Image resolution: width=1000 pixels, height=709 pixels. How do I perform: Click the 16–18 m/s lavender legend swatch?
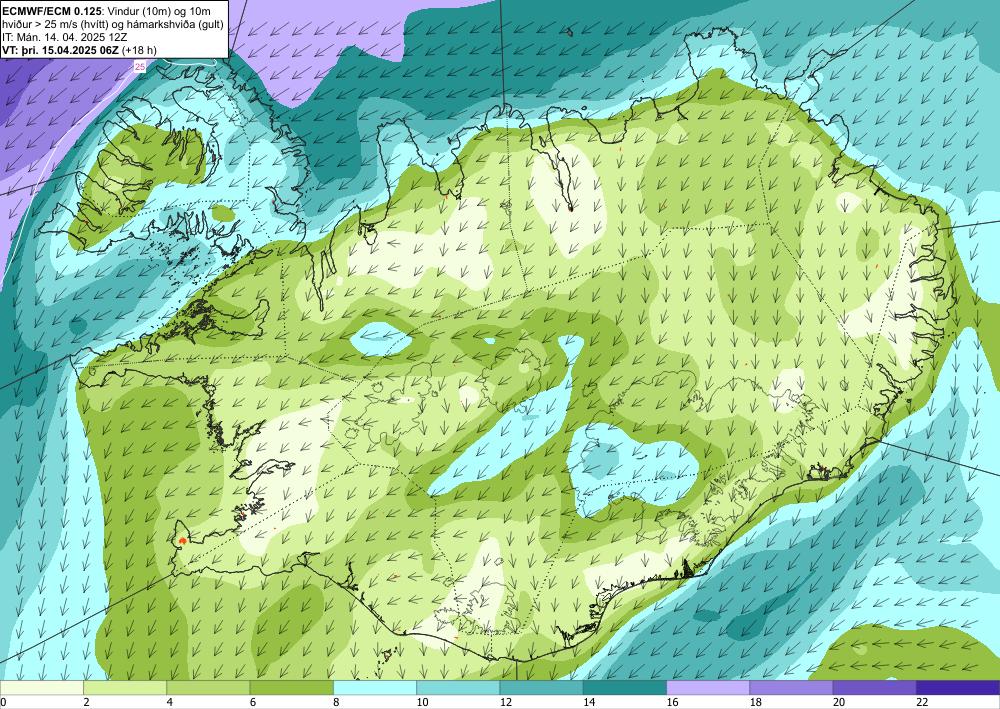(x=708, y=688)
